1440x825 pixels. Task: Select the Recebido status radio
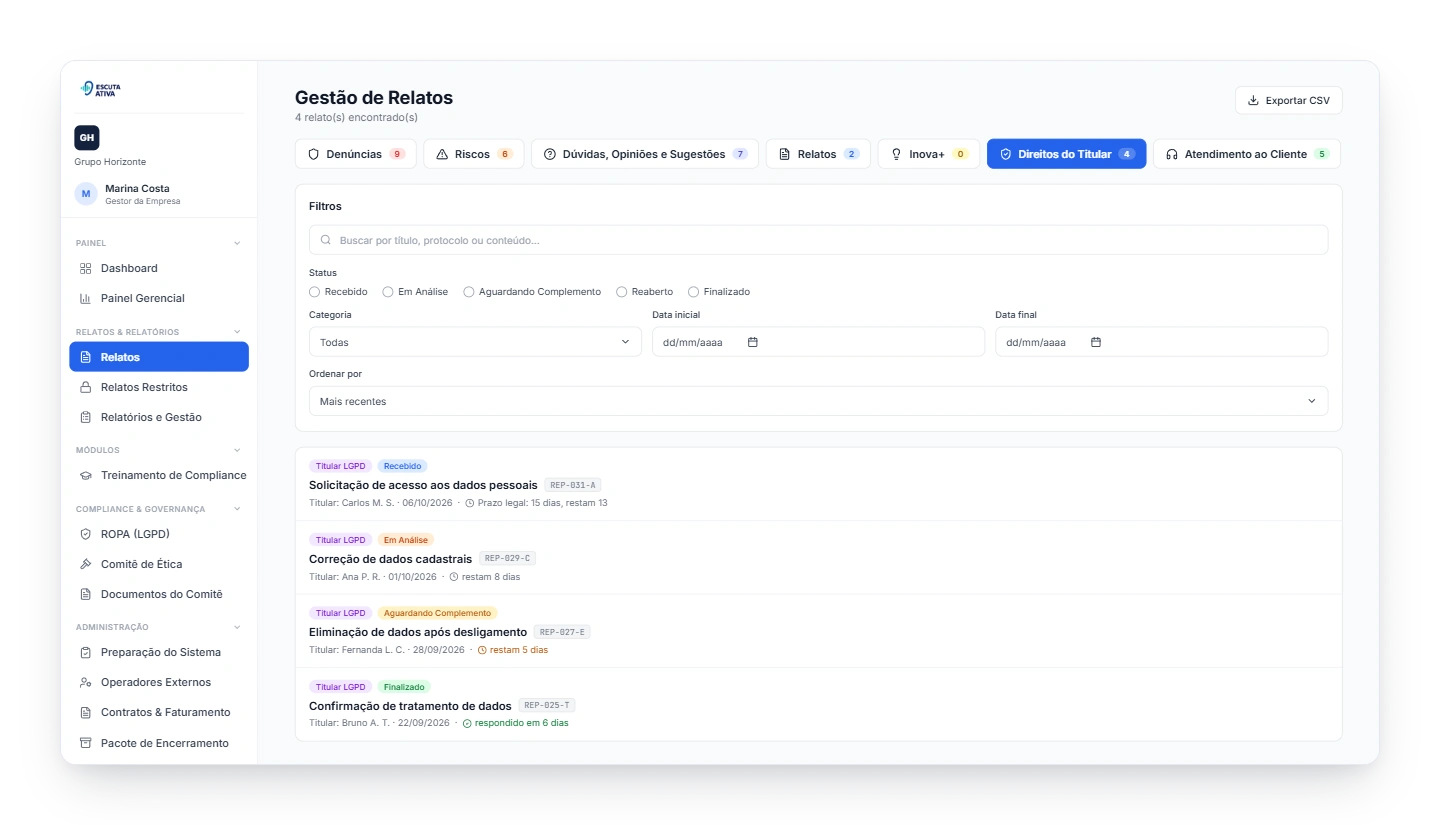pos(315,292)
